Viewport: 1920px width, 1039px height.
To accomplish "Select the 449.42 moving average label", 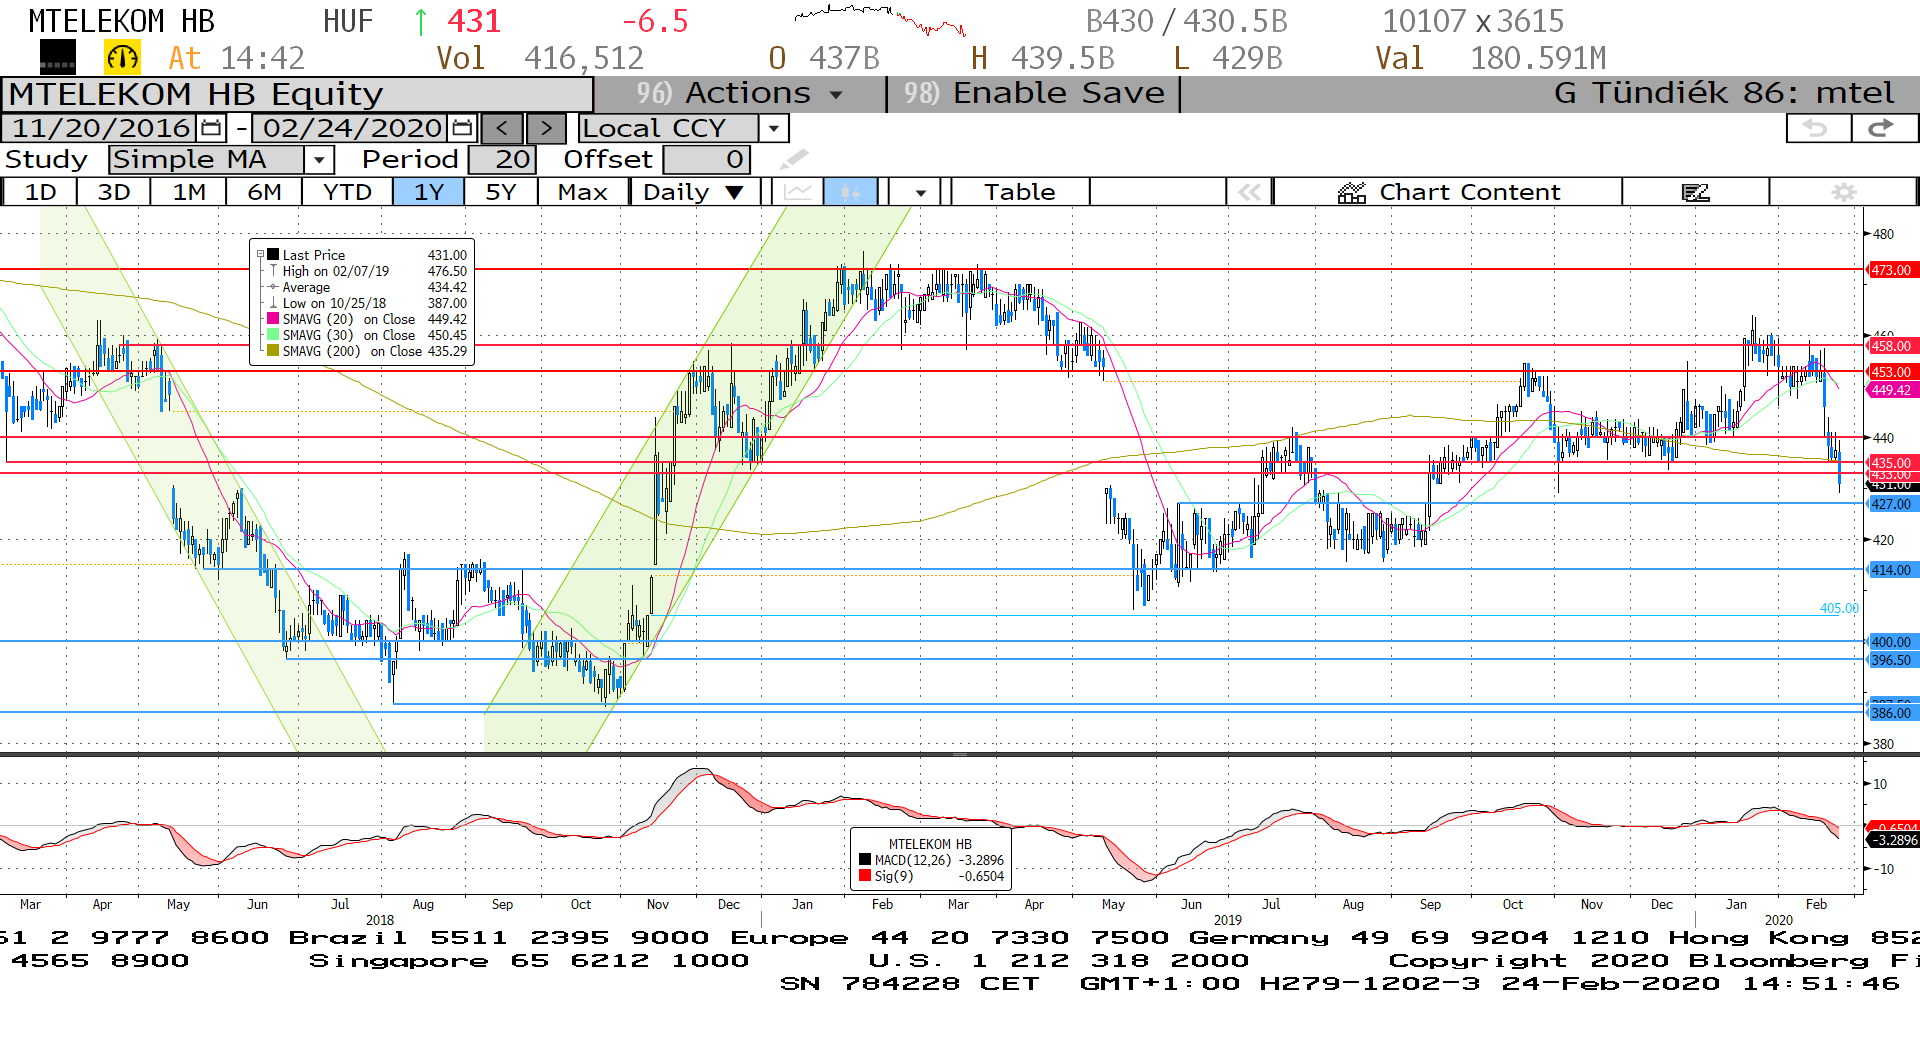I will point(1891,390).
